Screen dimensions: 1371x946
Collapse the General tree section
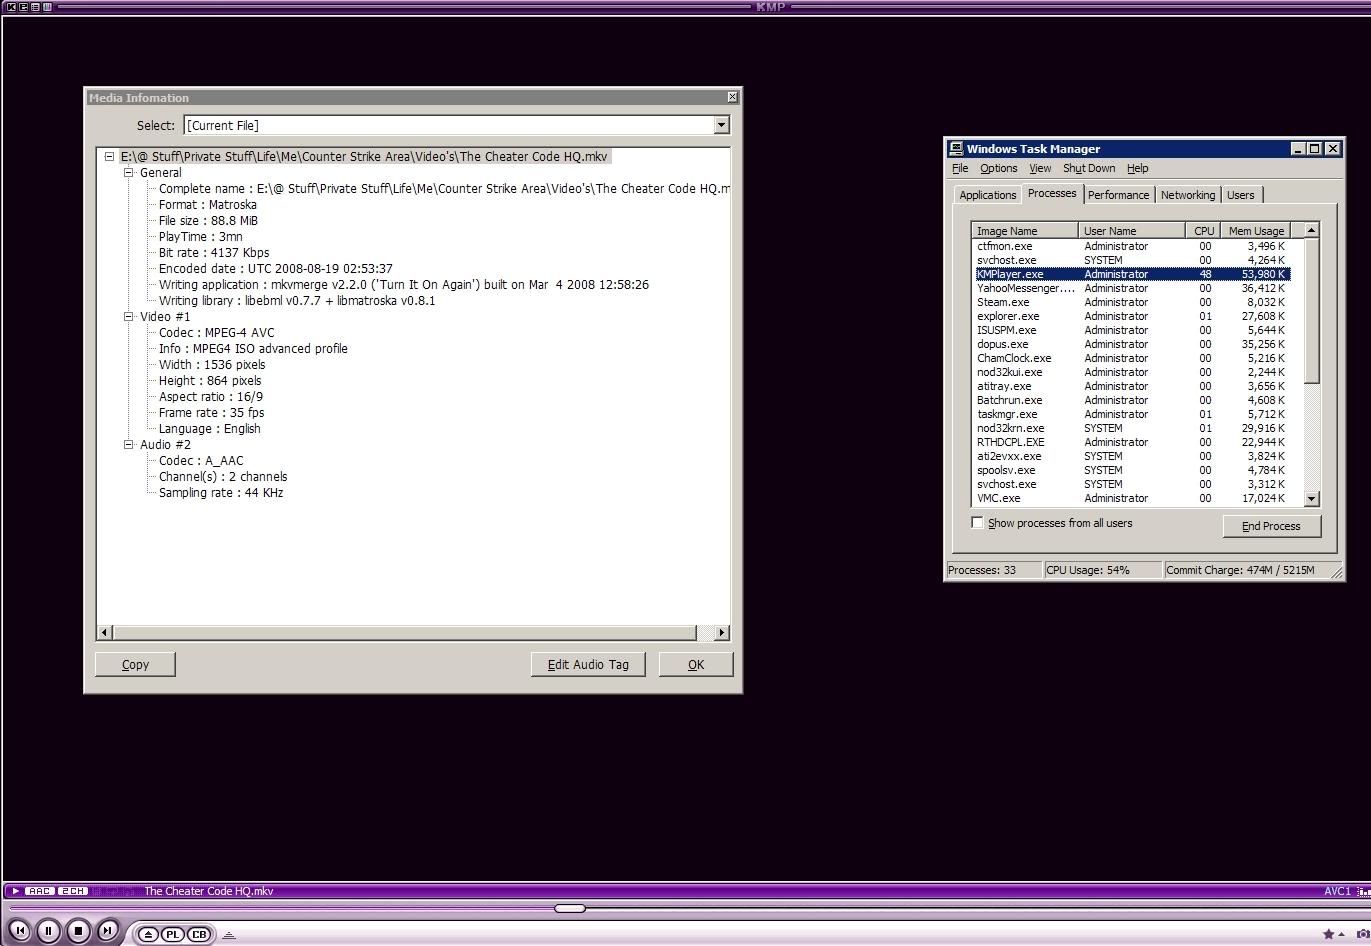coord(129,173)
